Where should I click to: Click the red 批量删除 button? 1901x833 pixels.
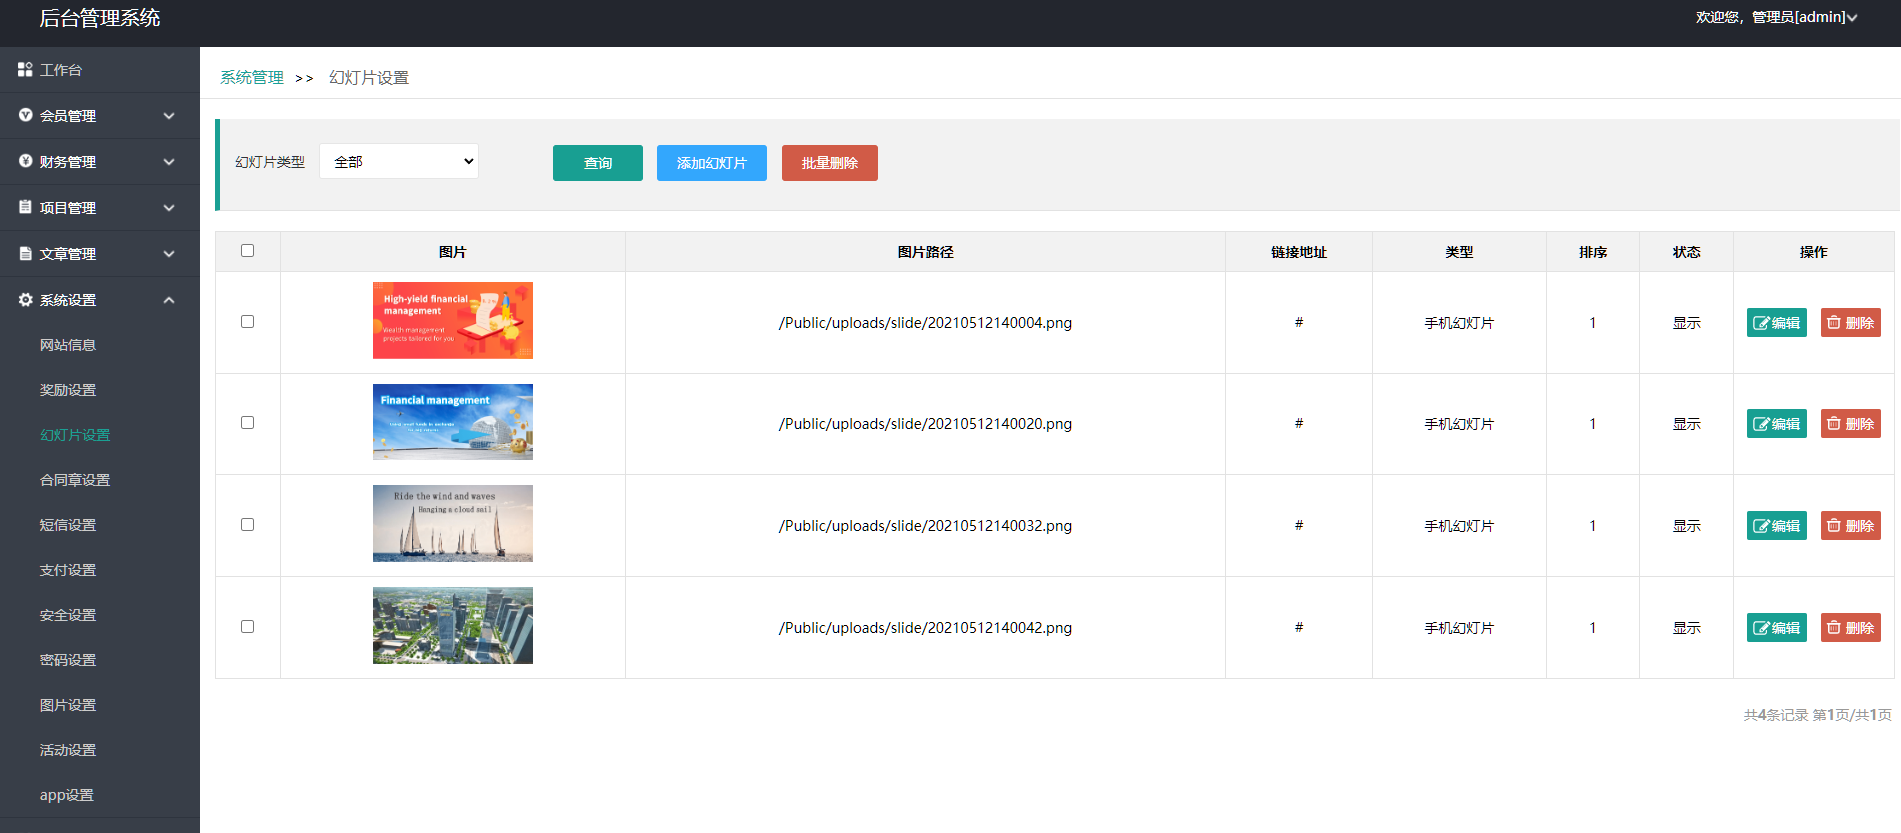[829, 163]
